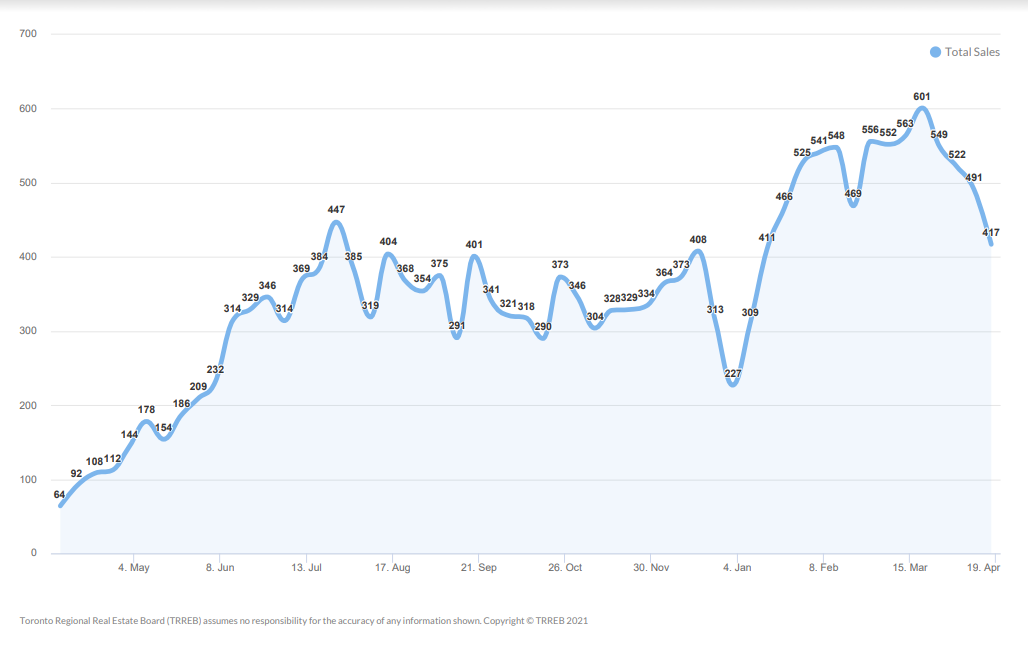Select the 466 data label
Viewport: 1028px width, 650px height.
[x=784, y=196]
